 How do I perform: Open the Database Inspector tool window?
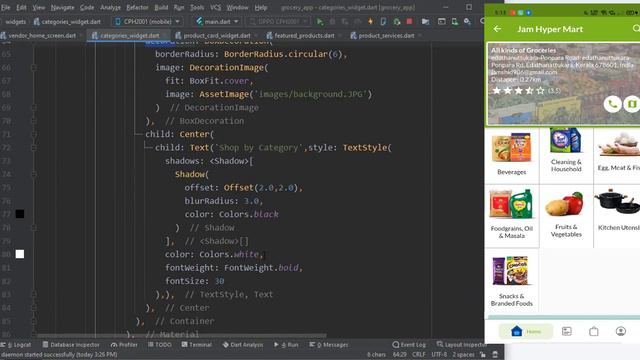(x=71, y=345)
